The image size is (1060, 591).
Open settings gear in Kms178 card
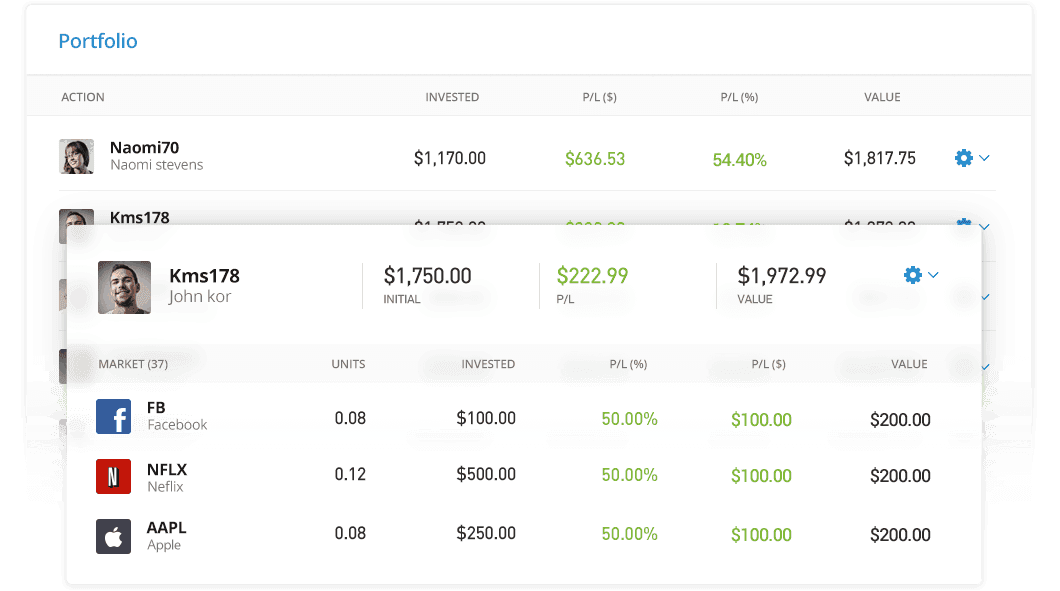coord(912,275)
